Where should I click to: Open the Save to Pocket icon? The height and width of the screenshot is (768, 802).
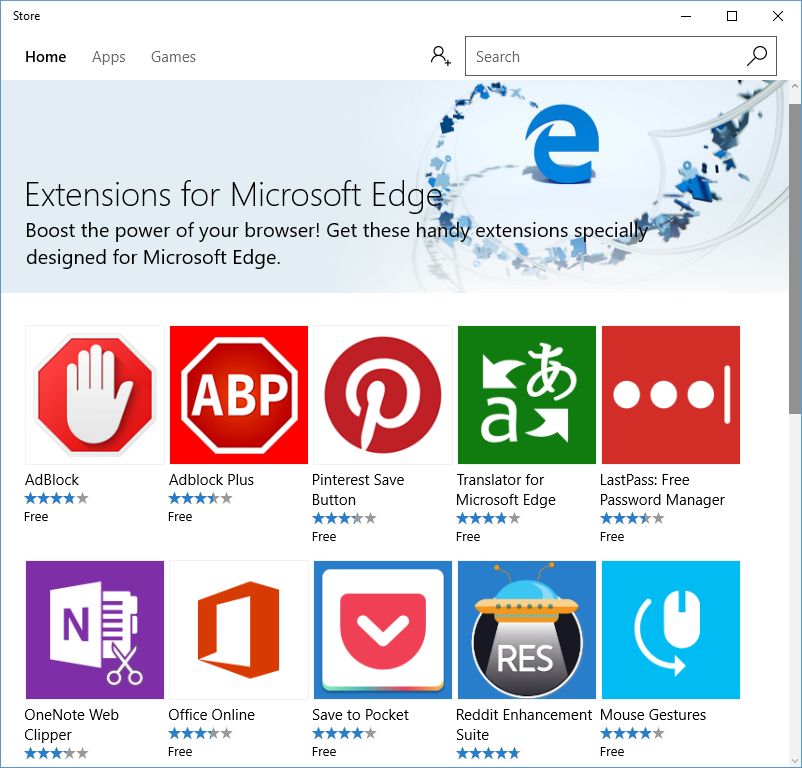coord(383,630)
